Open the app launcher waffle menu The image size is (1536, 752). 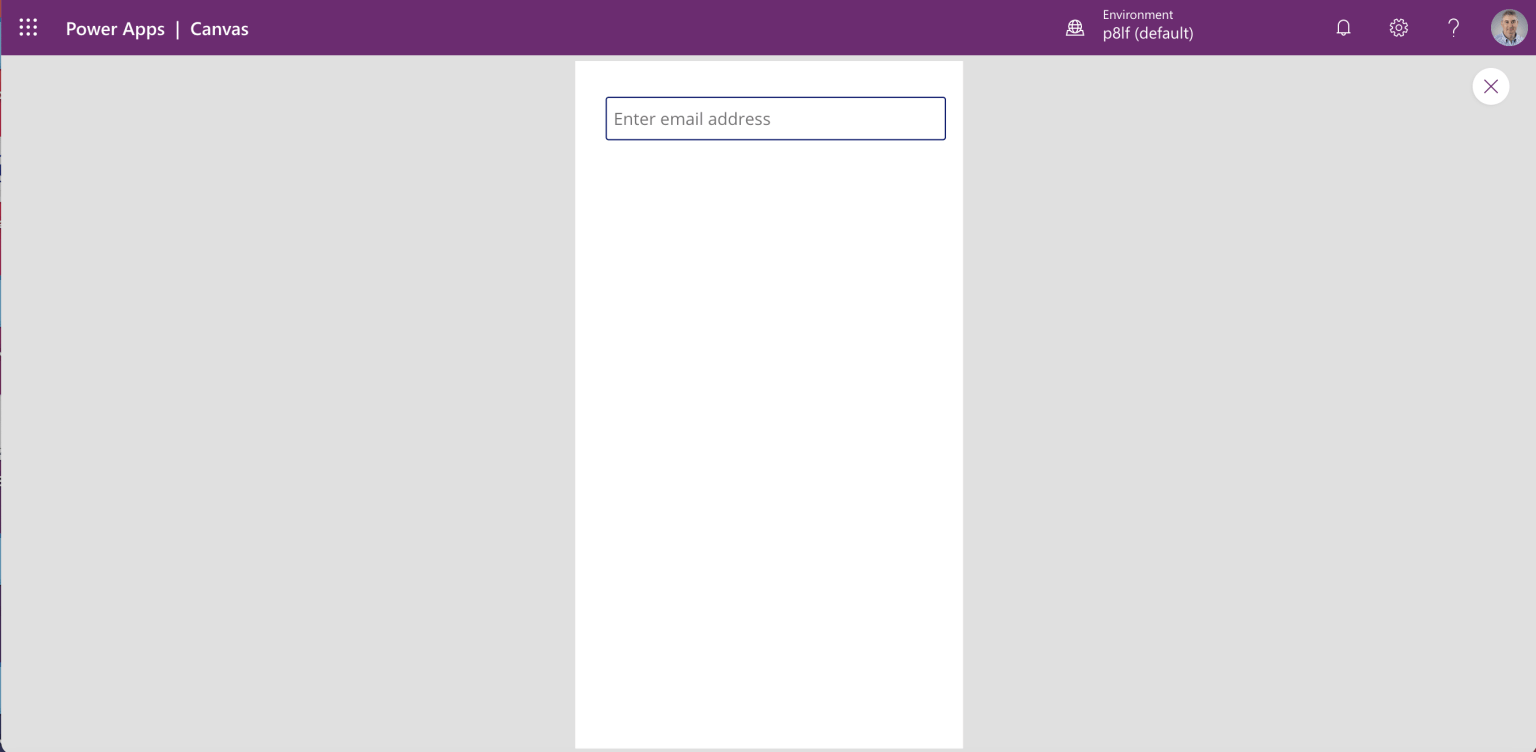click(x=28, y=28)
